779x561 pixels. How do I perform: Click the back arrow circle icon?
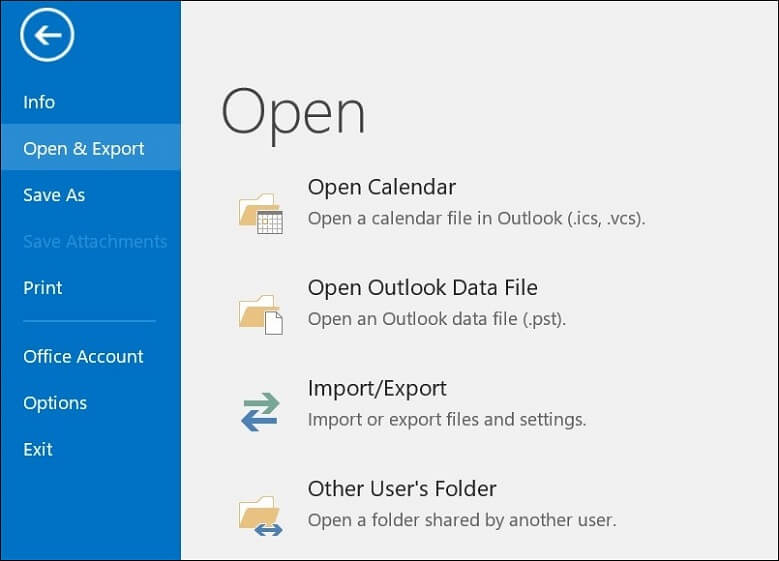pyautogui.click(x=47, y=35)
